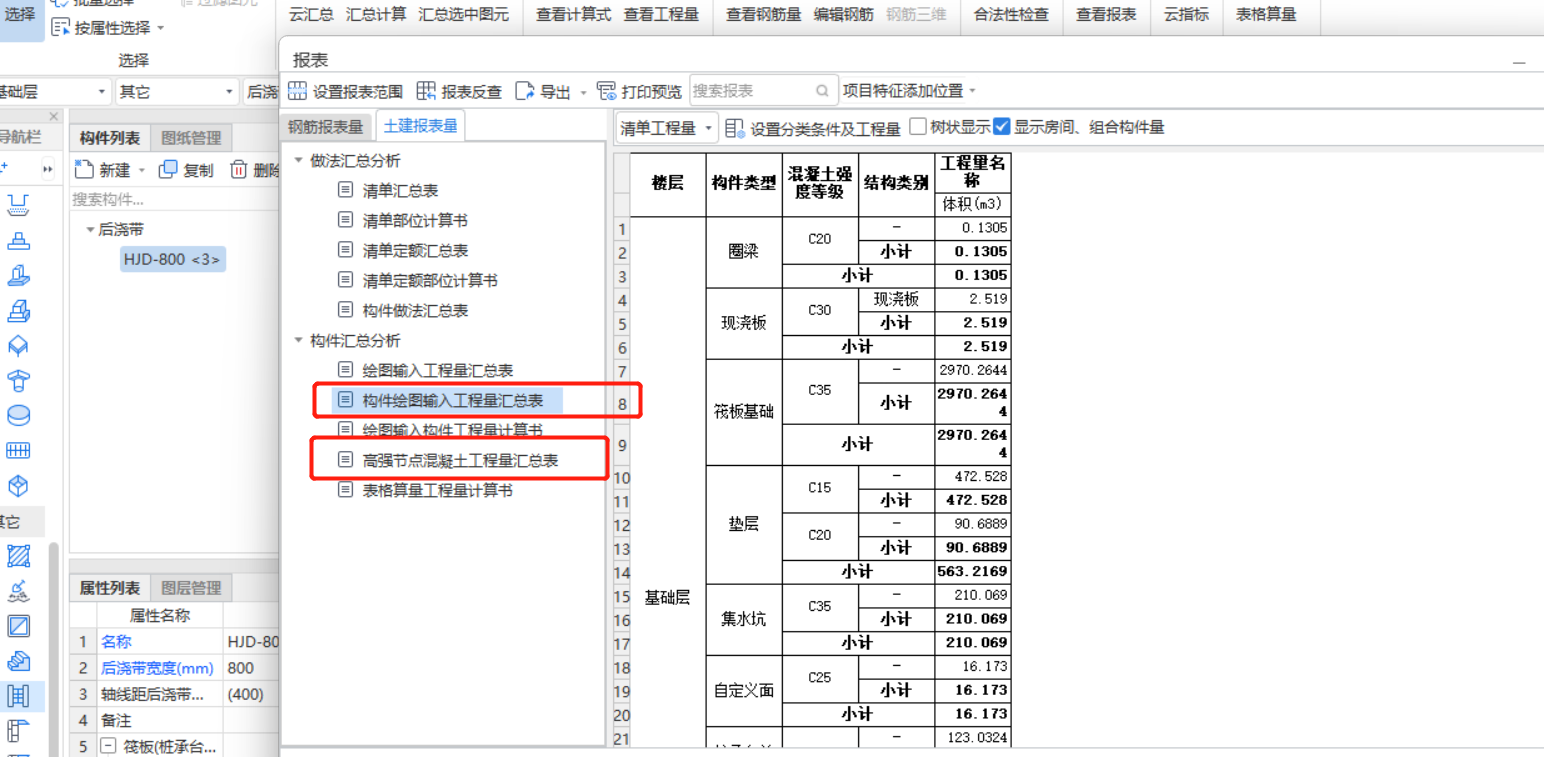Screen dimensions: 1544x757
Task: Click 查看工程量 in the top toolbar
Action: pyautogui.click(x=661, y=14)
